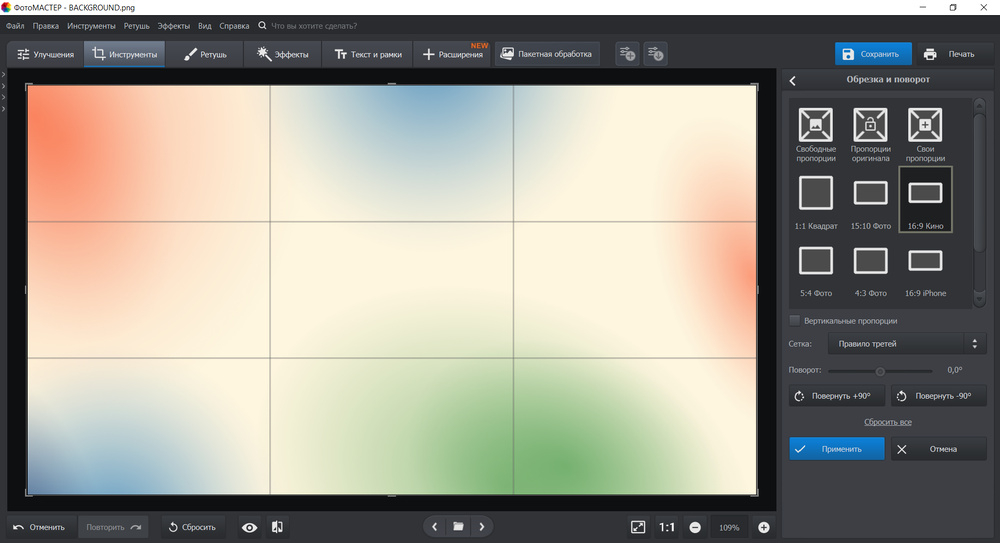Go back using the panel chevron arrow
The width and height of the screenshot is (1000, 543).
click(x=793, y=80)
